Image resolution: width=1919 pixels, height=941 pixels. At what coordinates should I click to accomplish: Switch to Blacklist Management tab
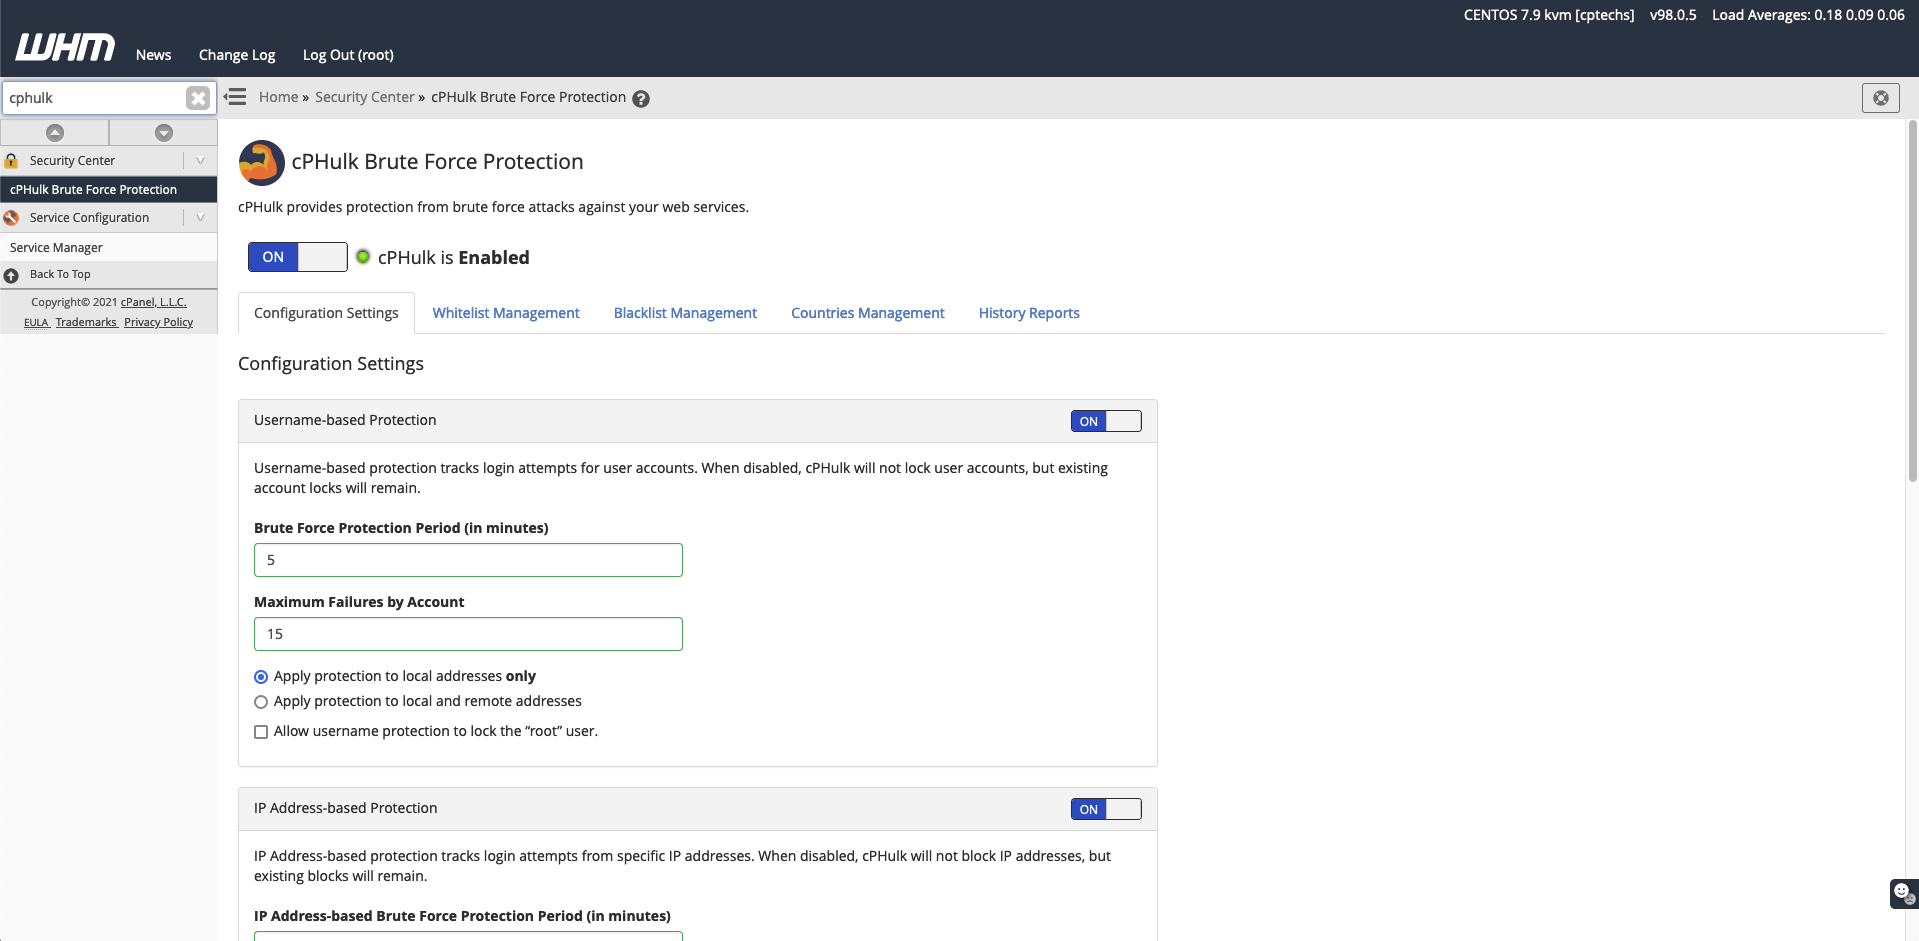pyautogui.click(x=685, y=313)
